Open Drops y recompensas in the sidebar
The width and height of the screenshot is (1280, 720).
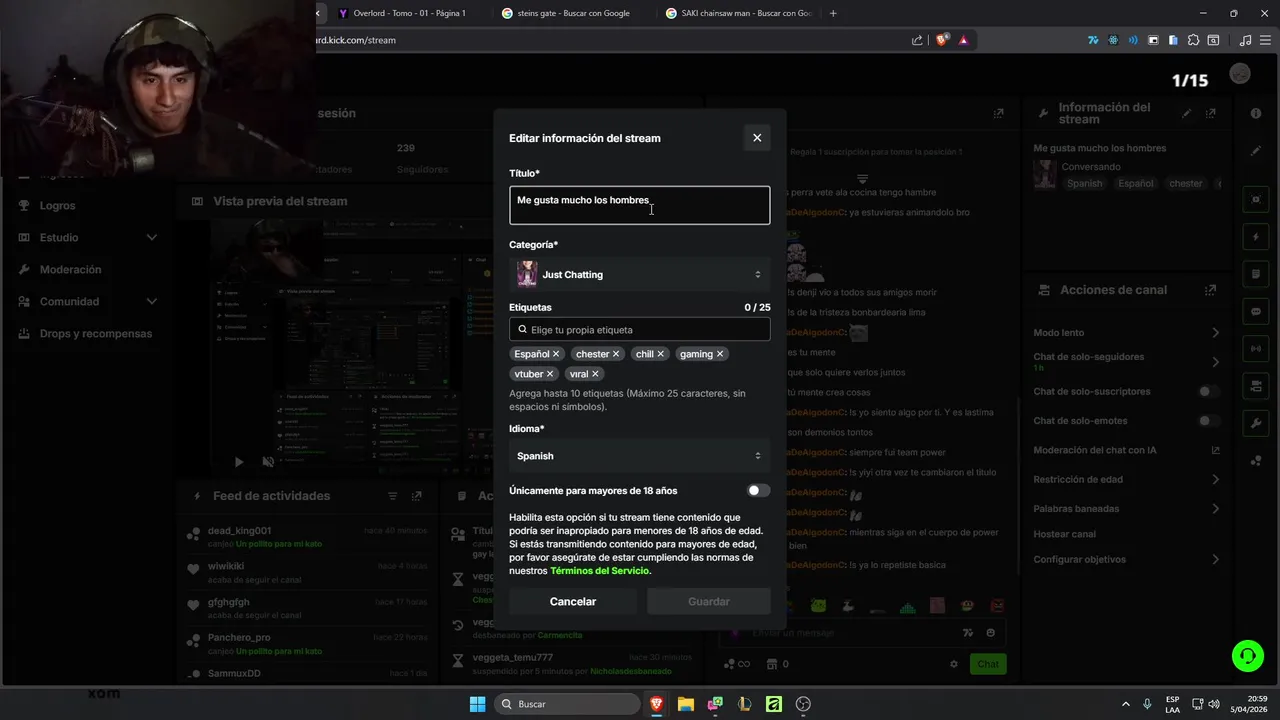click(x=95, y=333)
